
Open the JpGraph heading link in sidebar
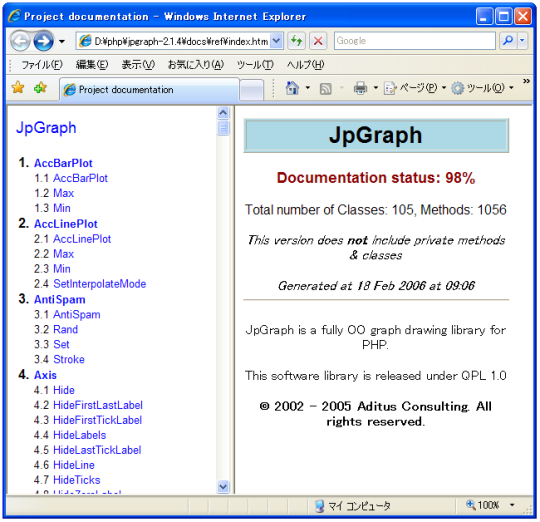(x=46, y=128)
